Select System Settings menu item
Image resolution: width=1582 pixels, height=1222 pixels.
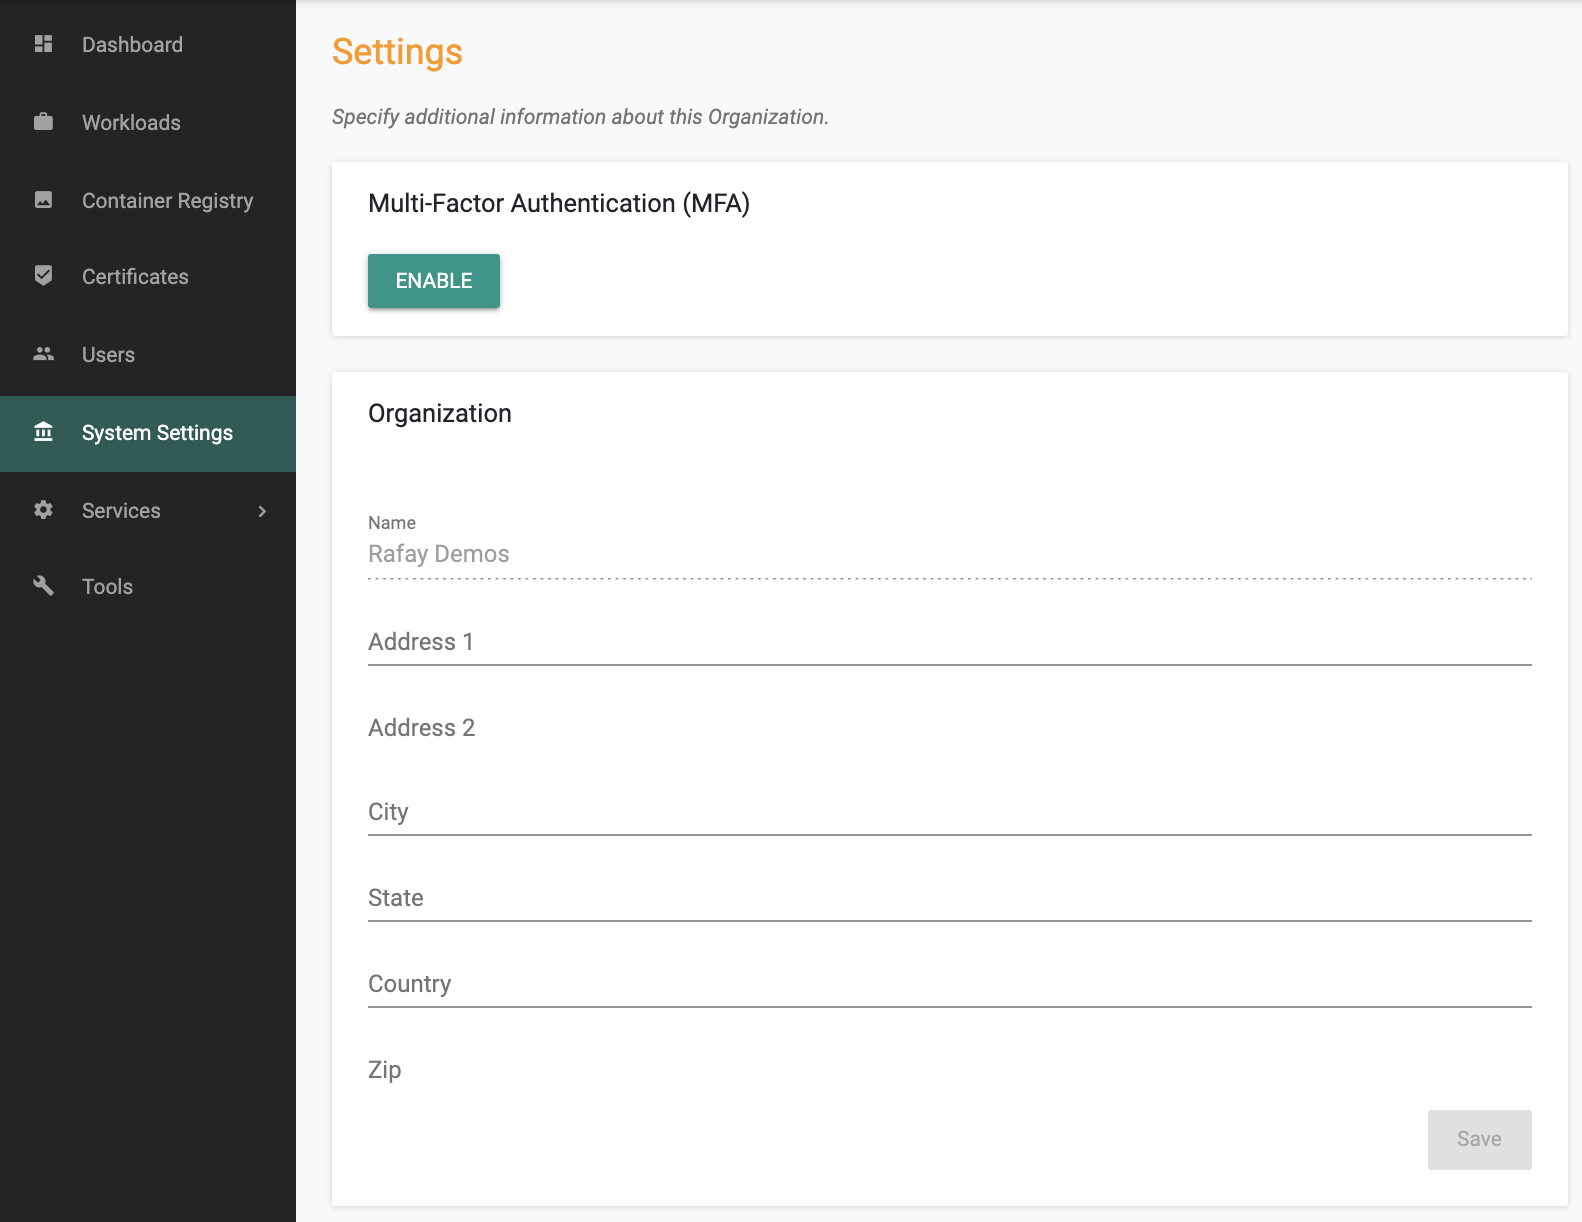pos(148,434)
